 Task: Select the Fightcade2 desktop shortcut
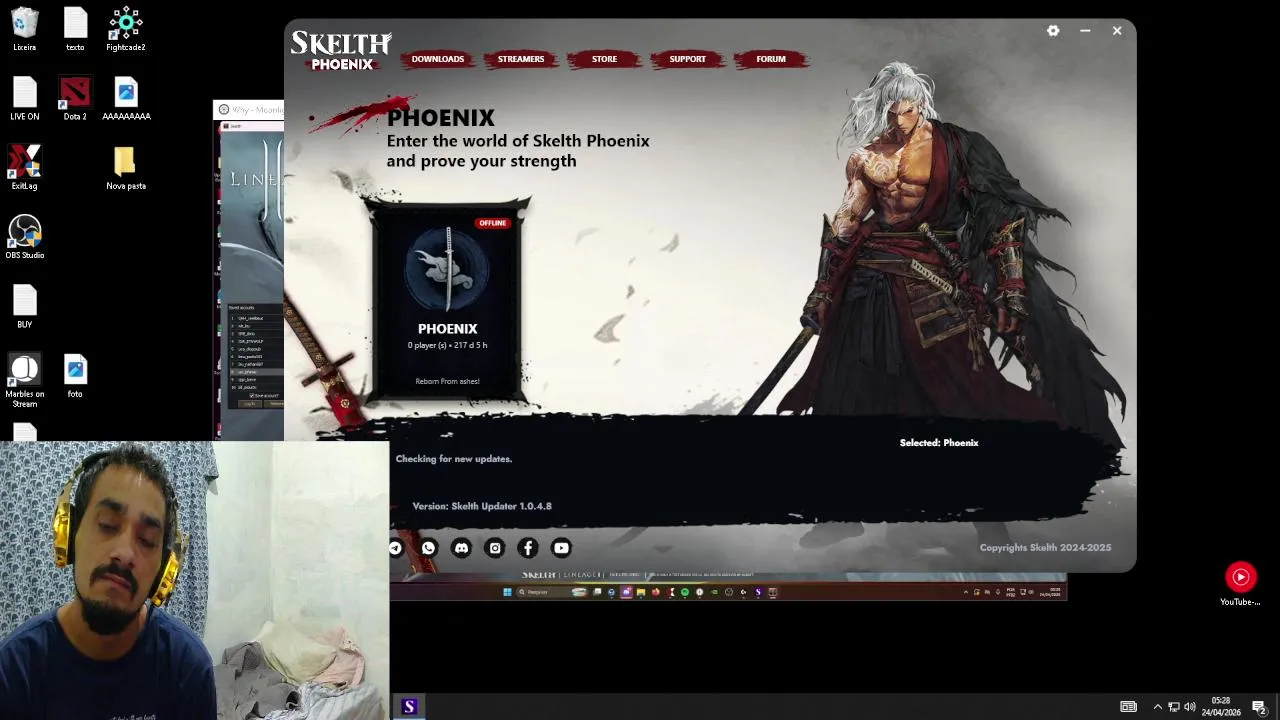pos(126,29)
